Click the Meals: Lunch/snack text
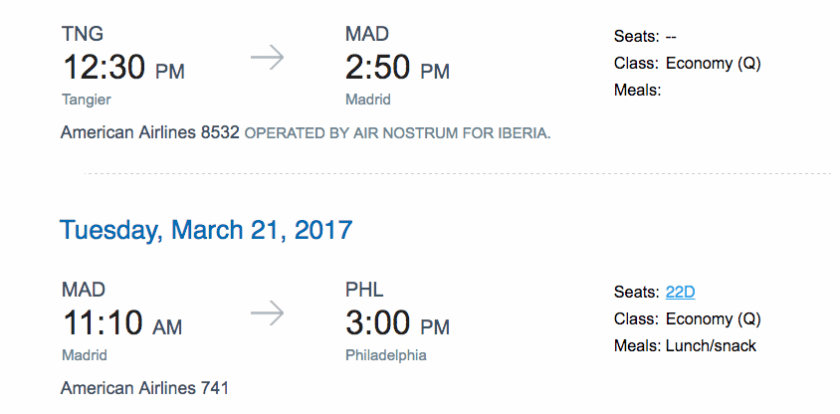The width and height of the screenshot is (840, 414). coord(685,346)
